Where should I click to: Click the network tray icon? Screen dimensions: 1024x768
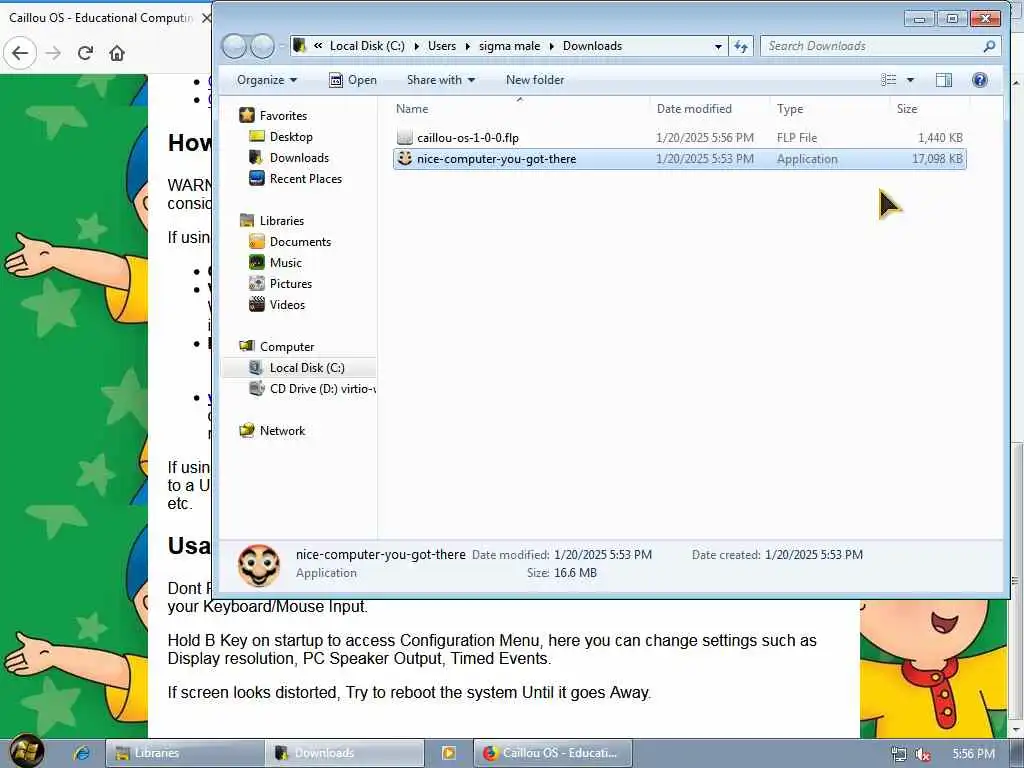[899, 754]
